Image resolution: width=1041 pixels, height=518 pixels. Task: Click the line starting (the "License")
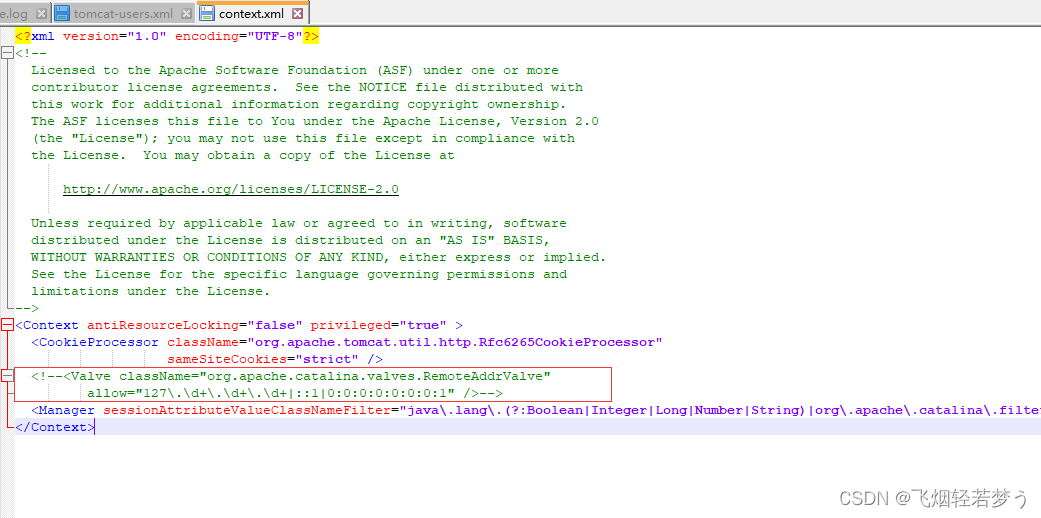[x=303, y=138]
